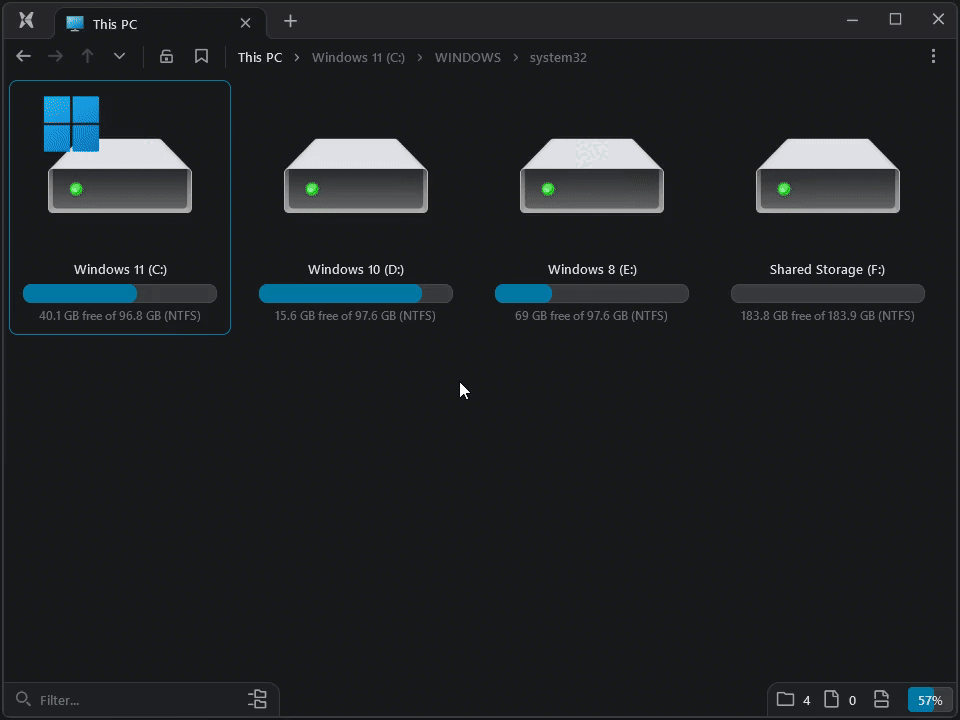The width and height of the screenshot is (960, 720).
Task: Click the 57% disk usage indicator
Action: (929, 700)
